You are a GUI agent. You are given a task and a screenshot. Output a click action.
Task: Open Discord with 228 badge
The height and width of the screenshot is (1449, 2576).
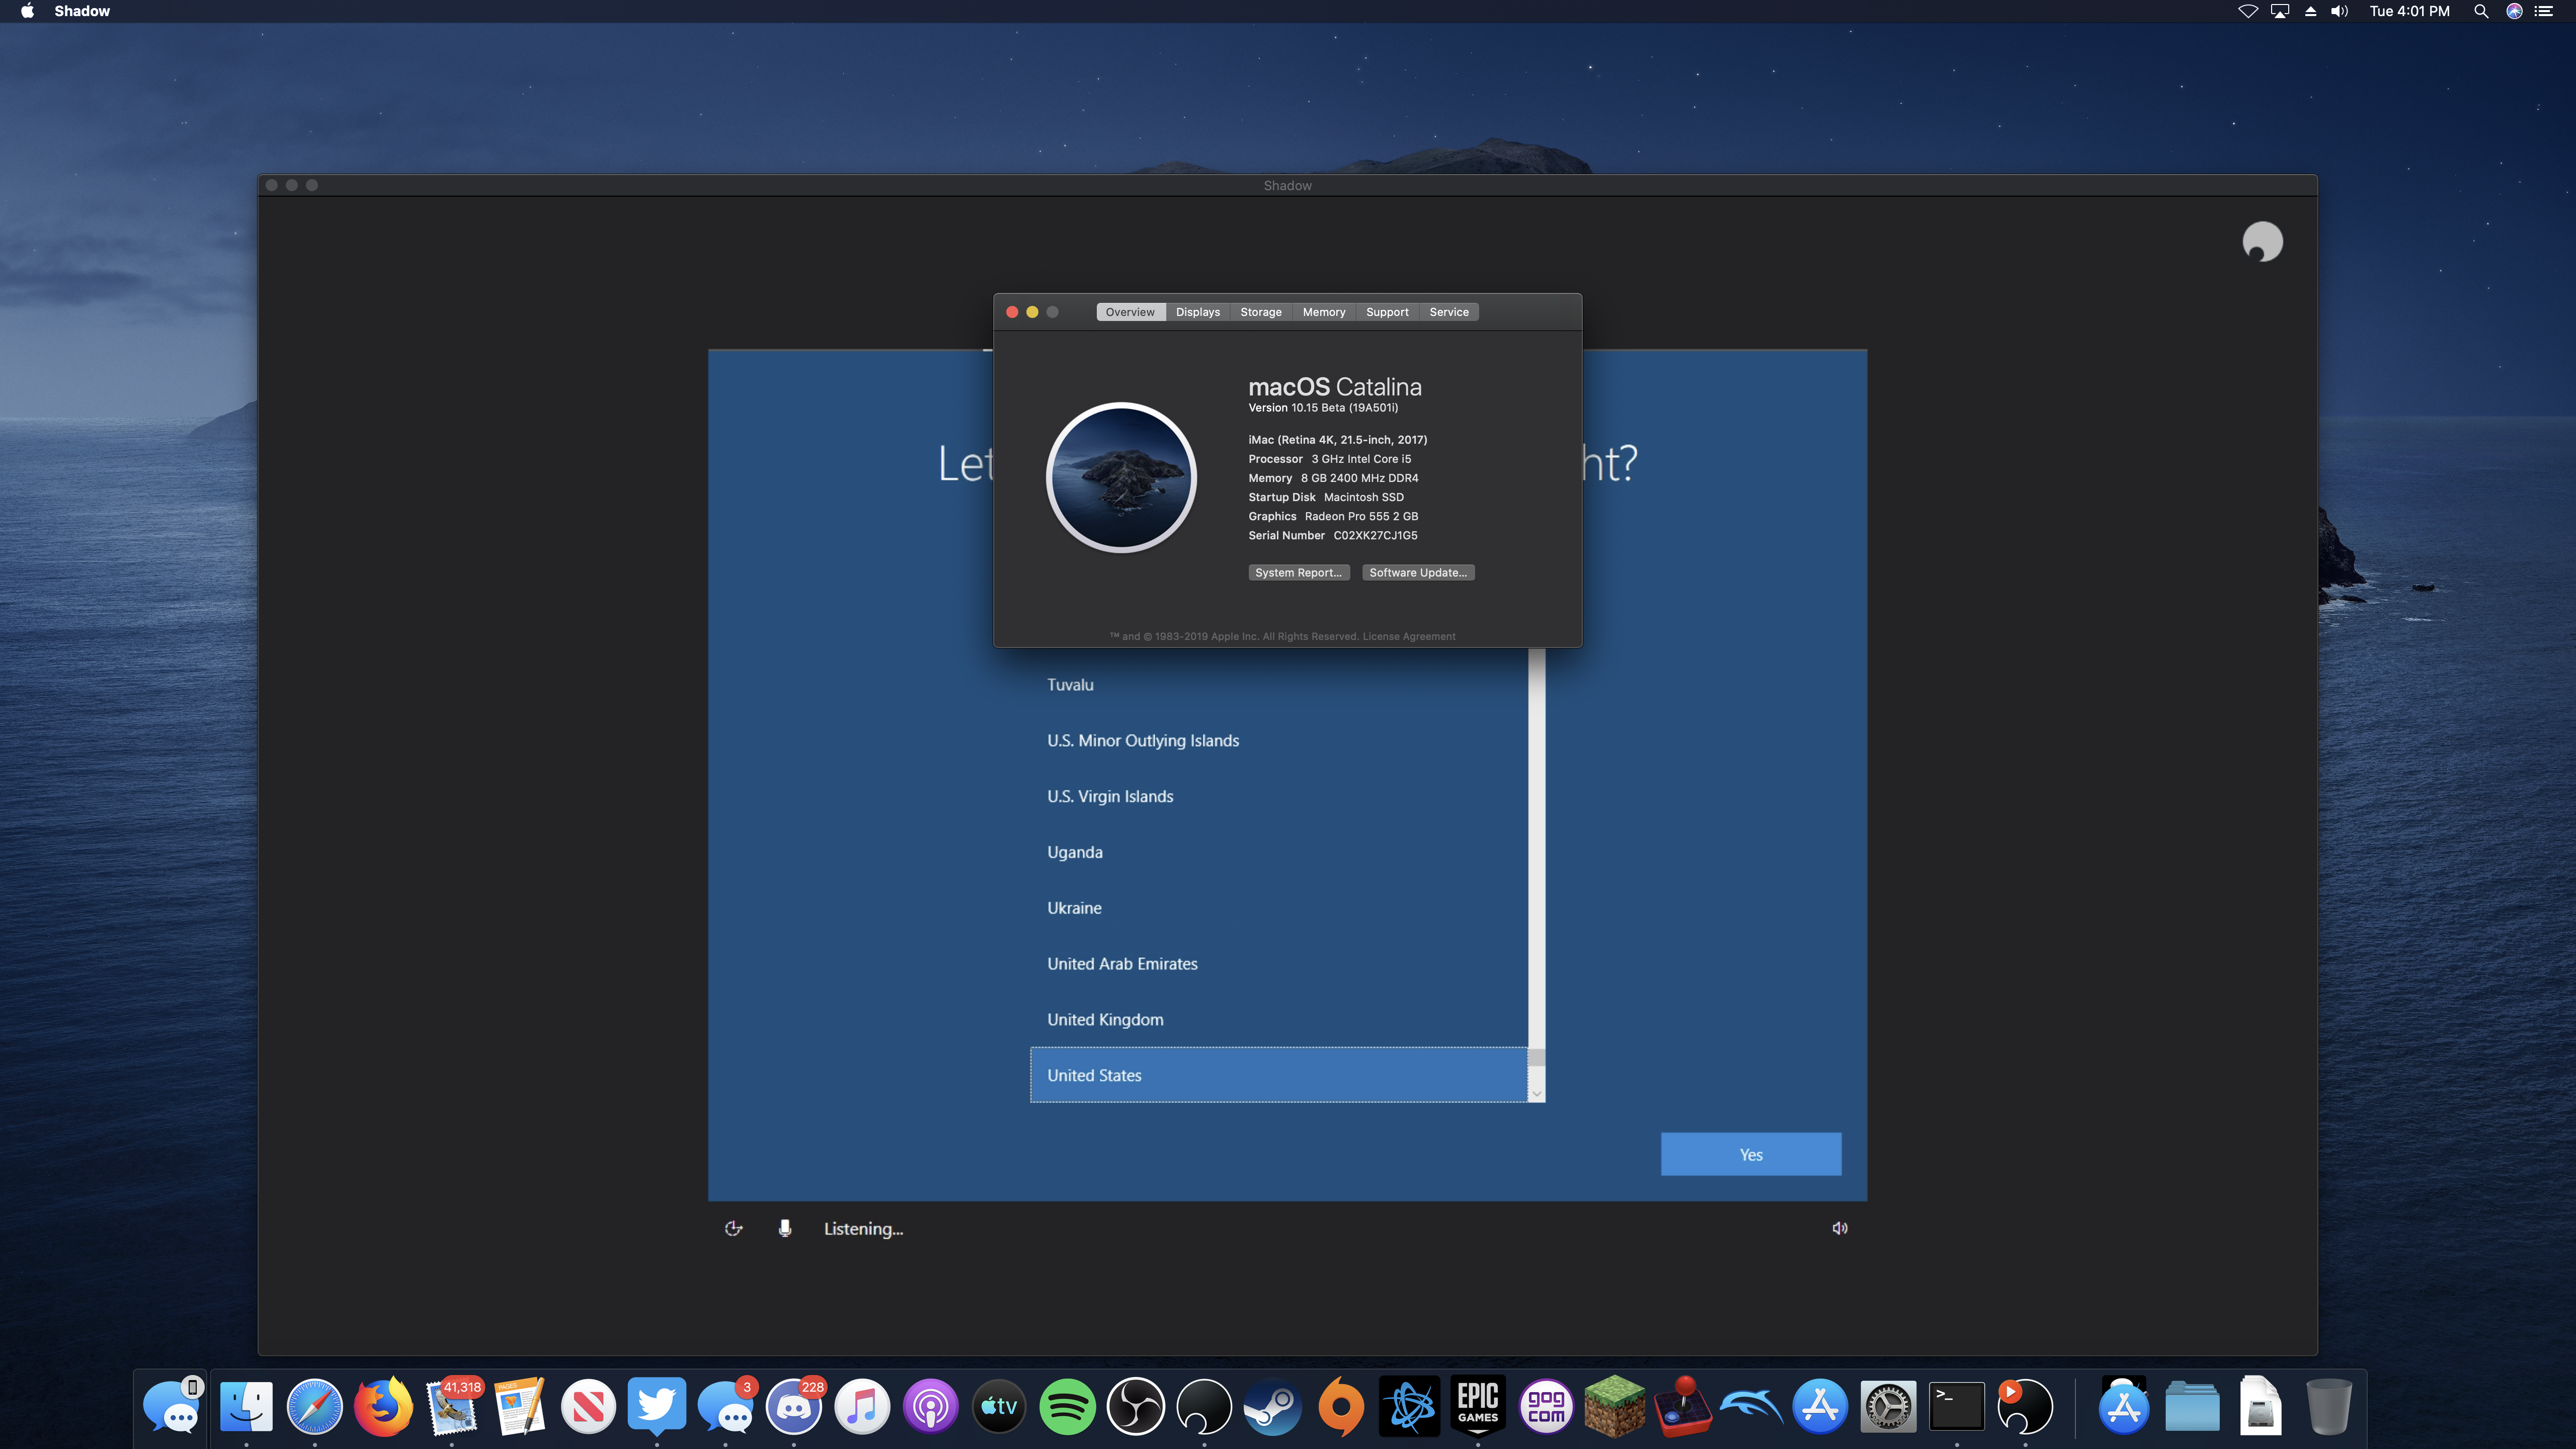794,1406
